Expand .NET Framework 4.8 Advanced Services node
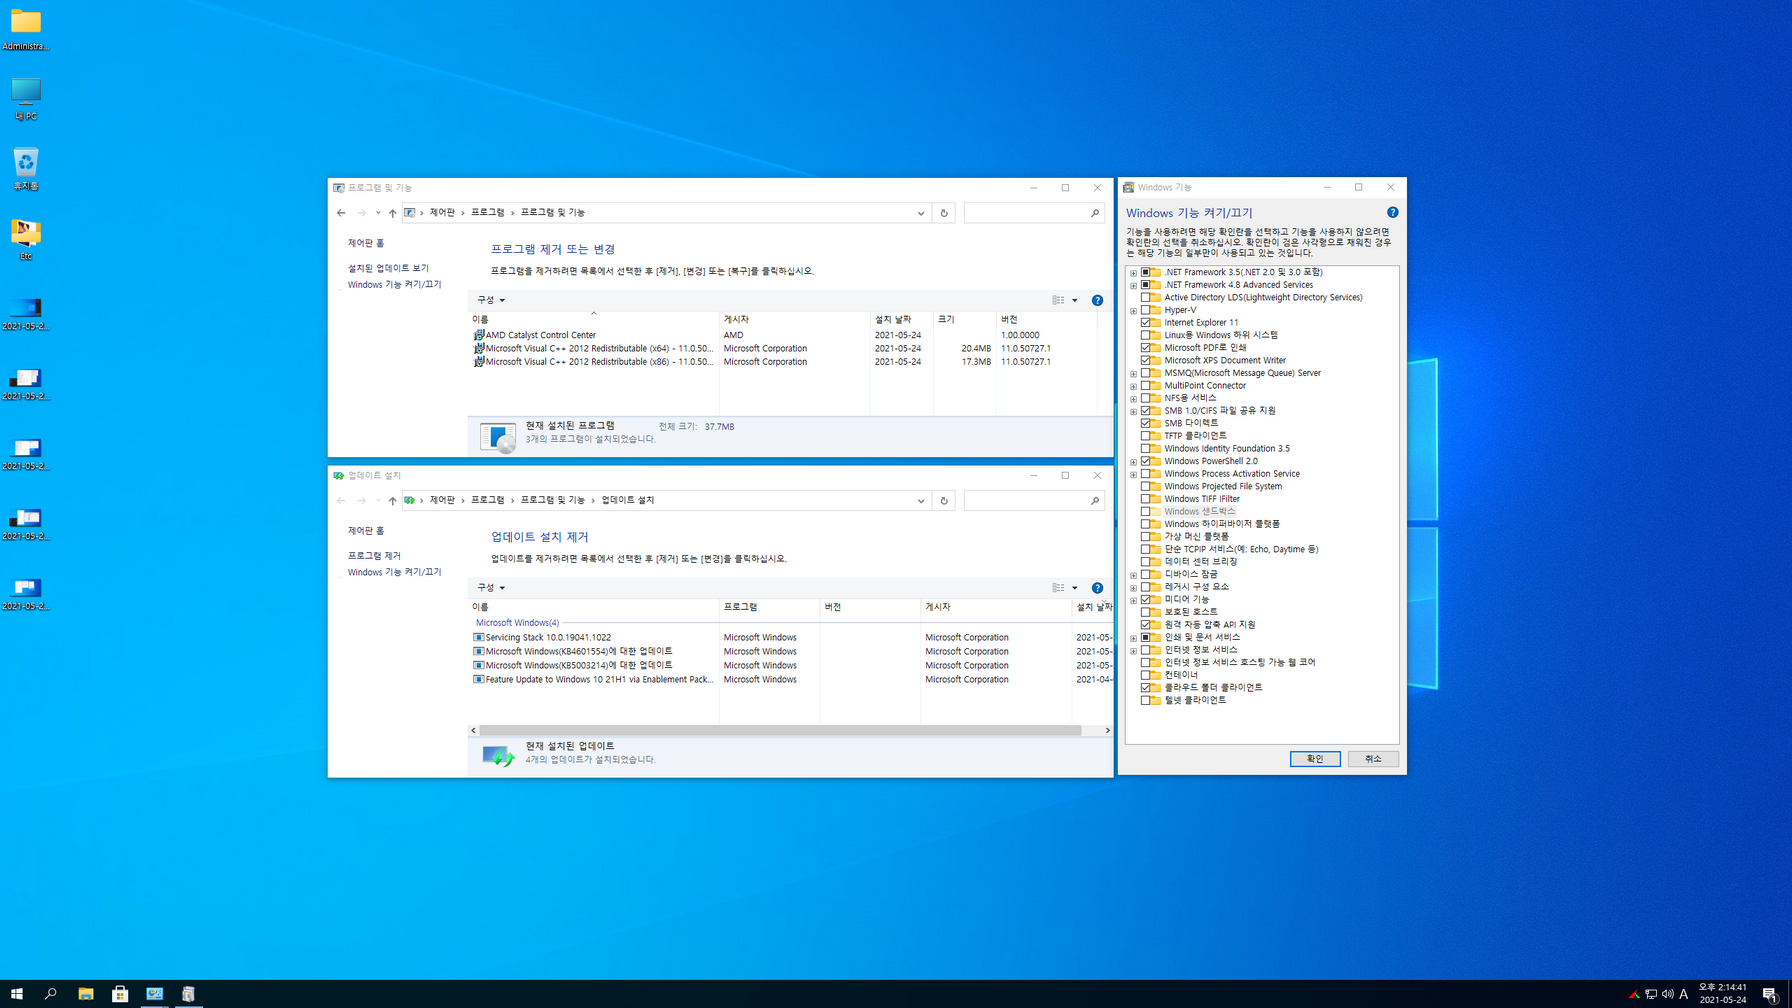The width and height of the screenshot is (1792, 1008). [1133, 285]
